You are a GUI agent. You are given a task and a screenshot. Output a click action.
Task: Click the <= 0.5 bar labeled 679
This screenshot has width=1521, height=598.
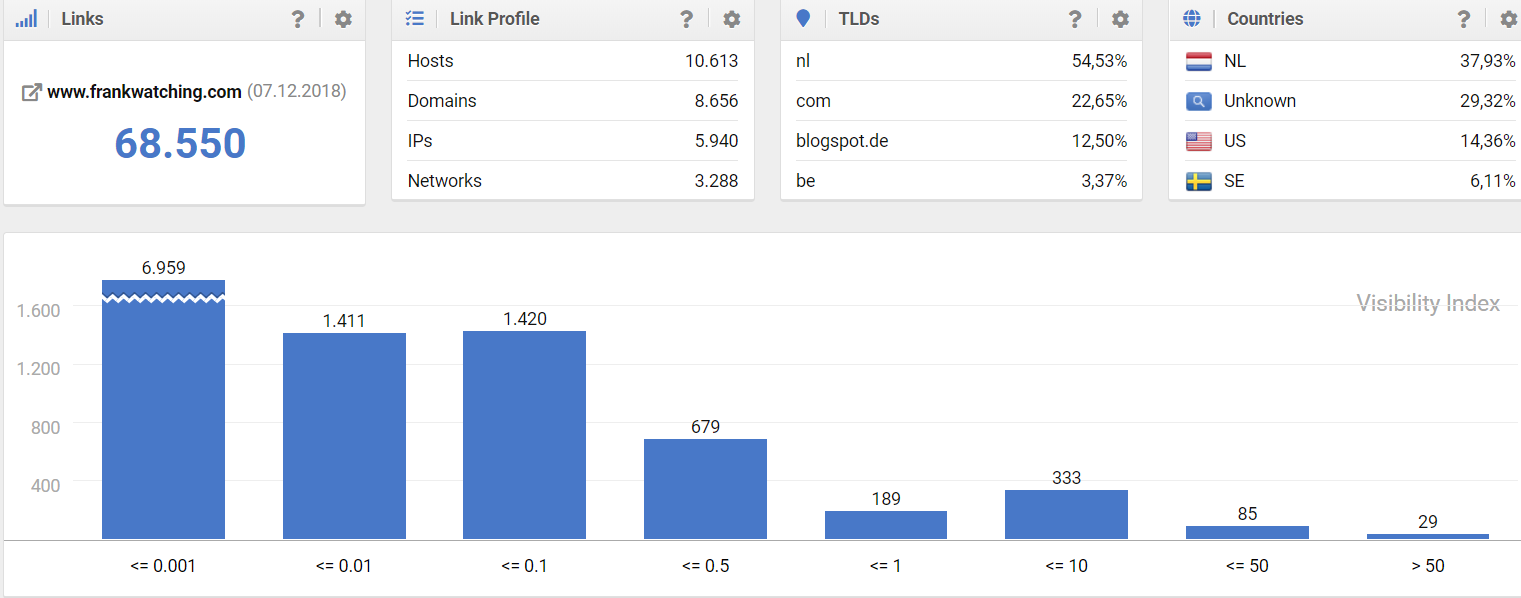coord(705,489)
